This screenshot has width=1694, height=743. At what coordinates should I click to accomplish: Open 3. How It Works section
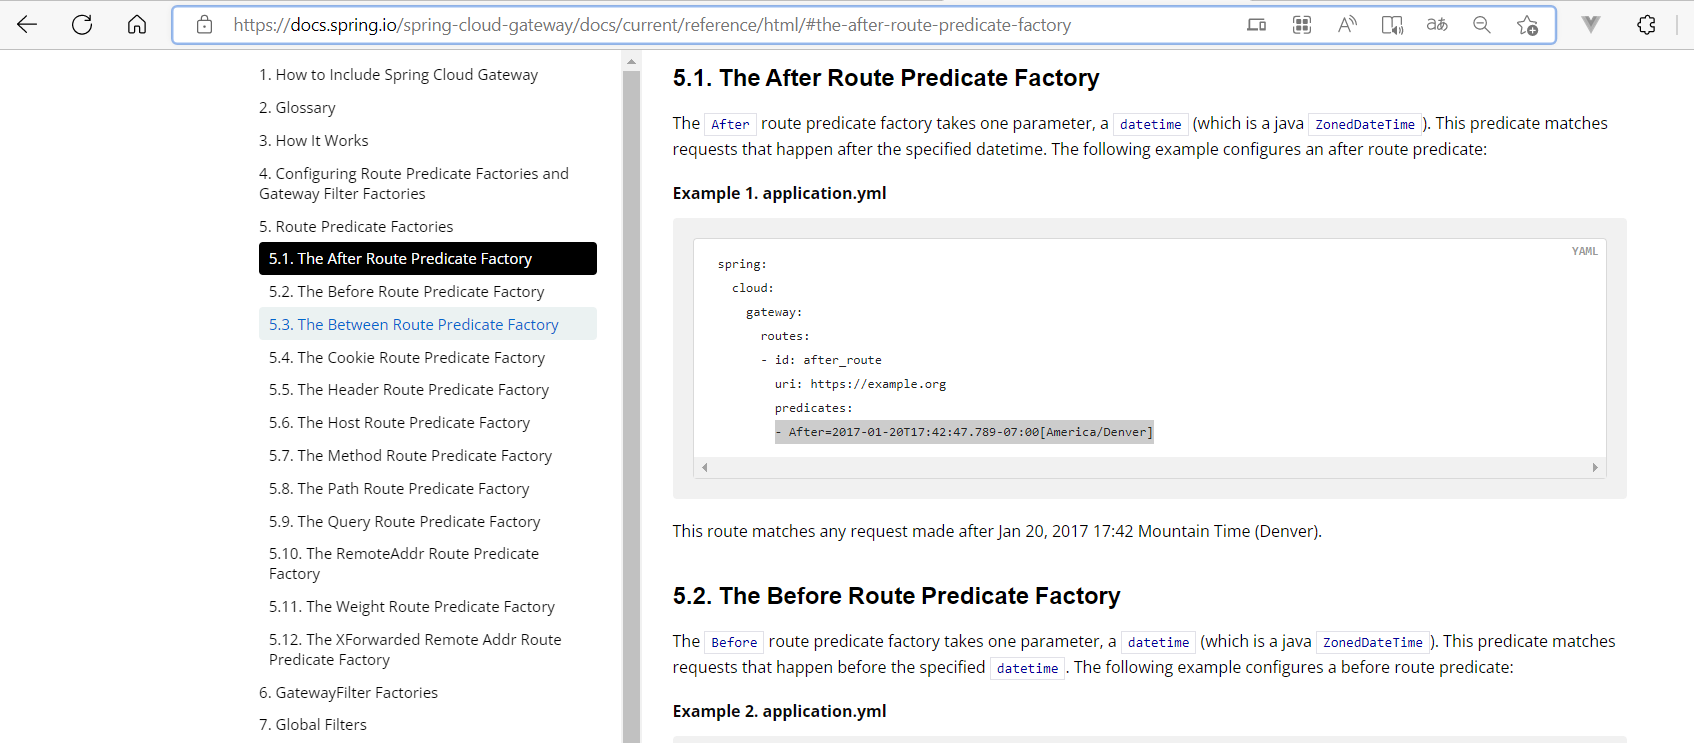point(313,140)
